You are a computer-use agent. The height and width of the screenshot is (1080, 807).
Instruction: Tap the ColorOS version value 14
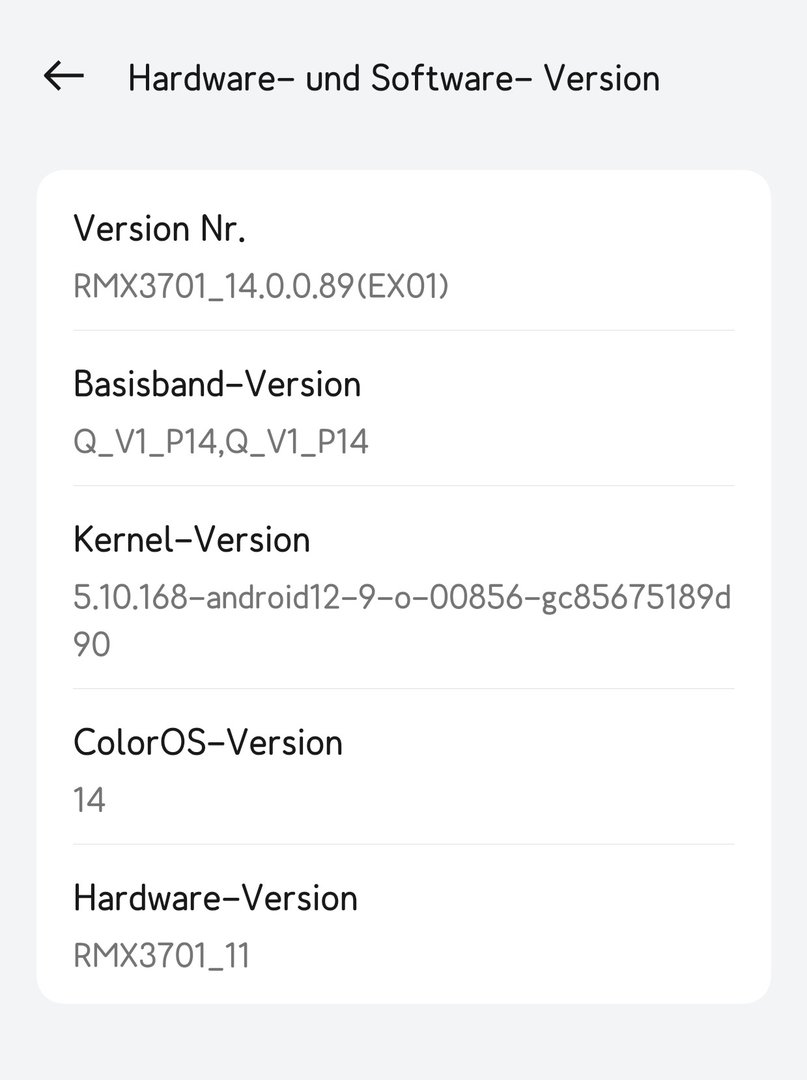89,800
